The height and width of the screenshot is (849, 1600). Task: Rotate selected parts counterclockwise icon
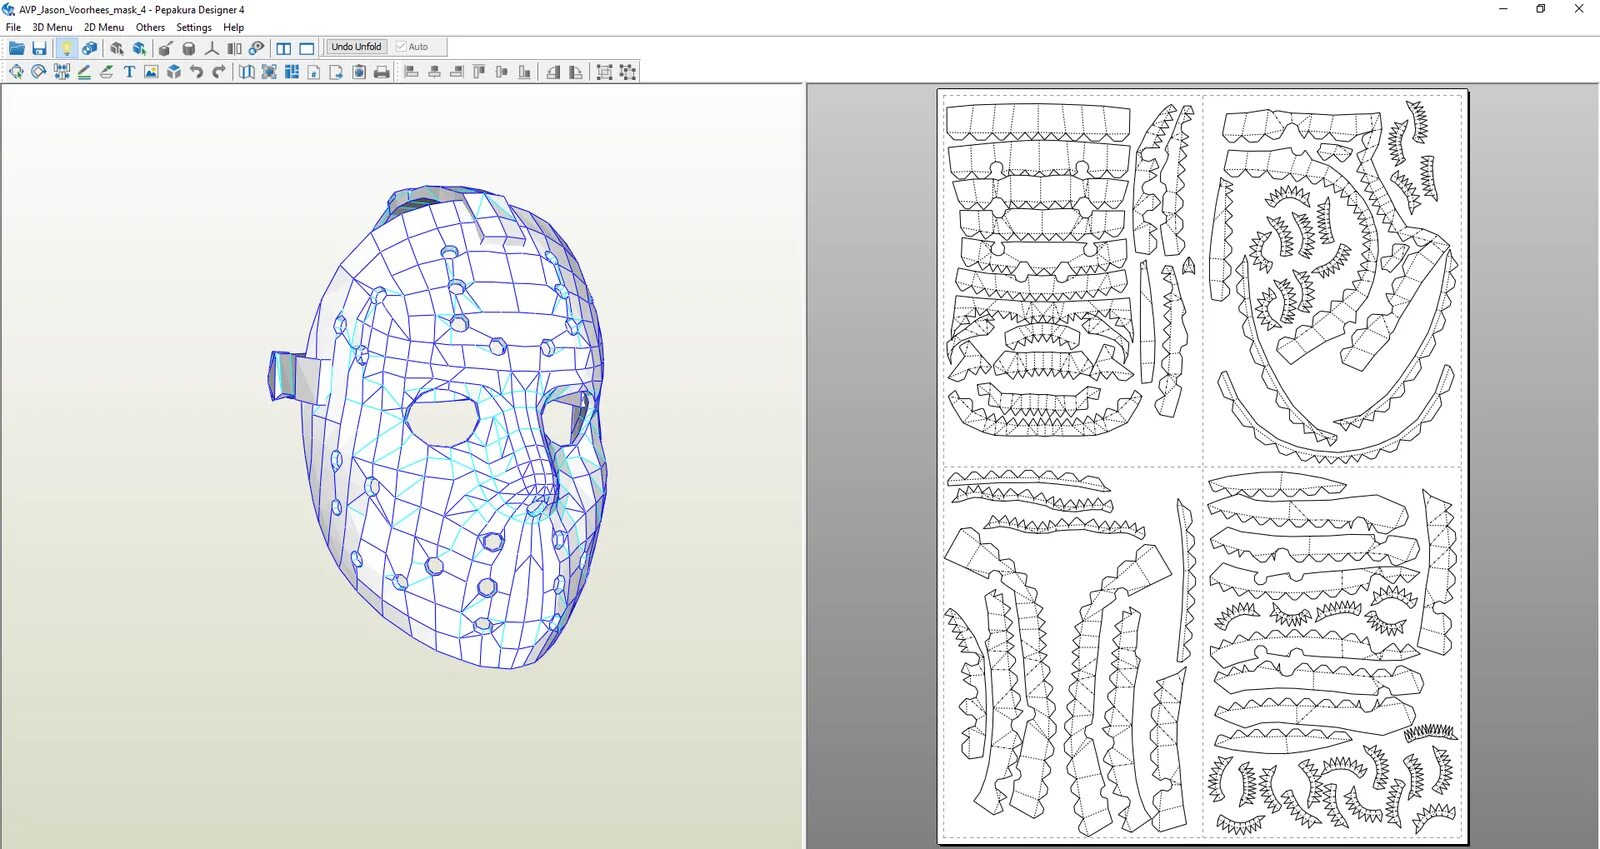click(553, 72)
